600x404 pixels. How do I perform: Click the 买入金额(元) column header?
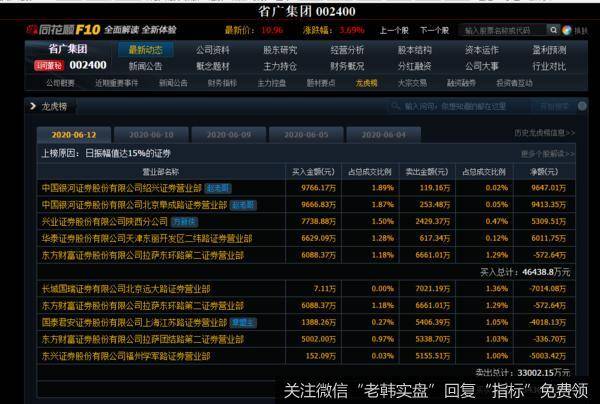tap(313, 172)
